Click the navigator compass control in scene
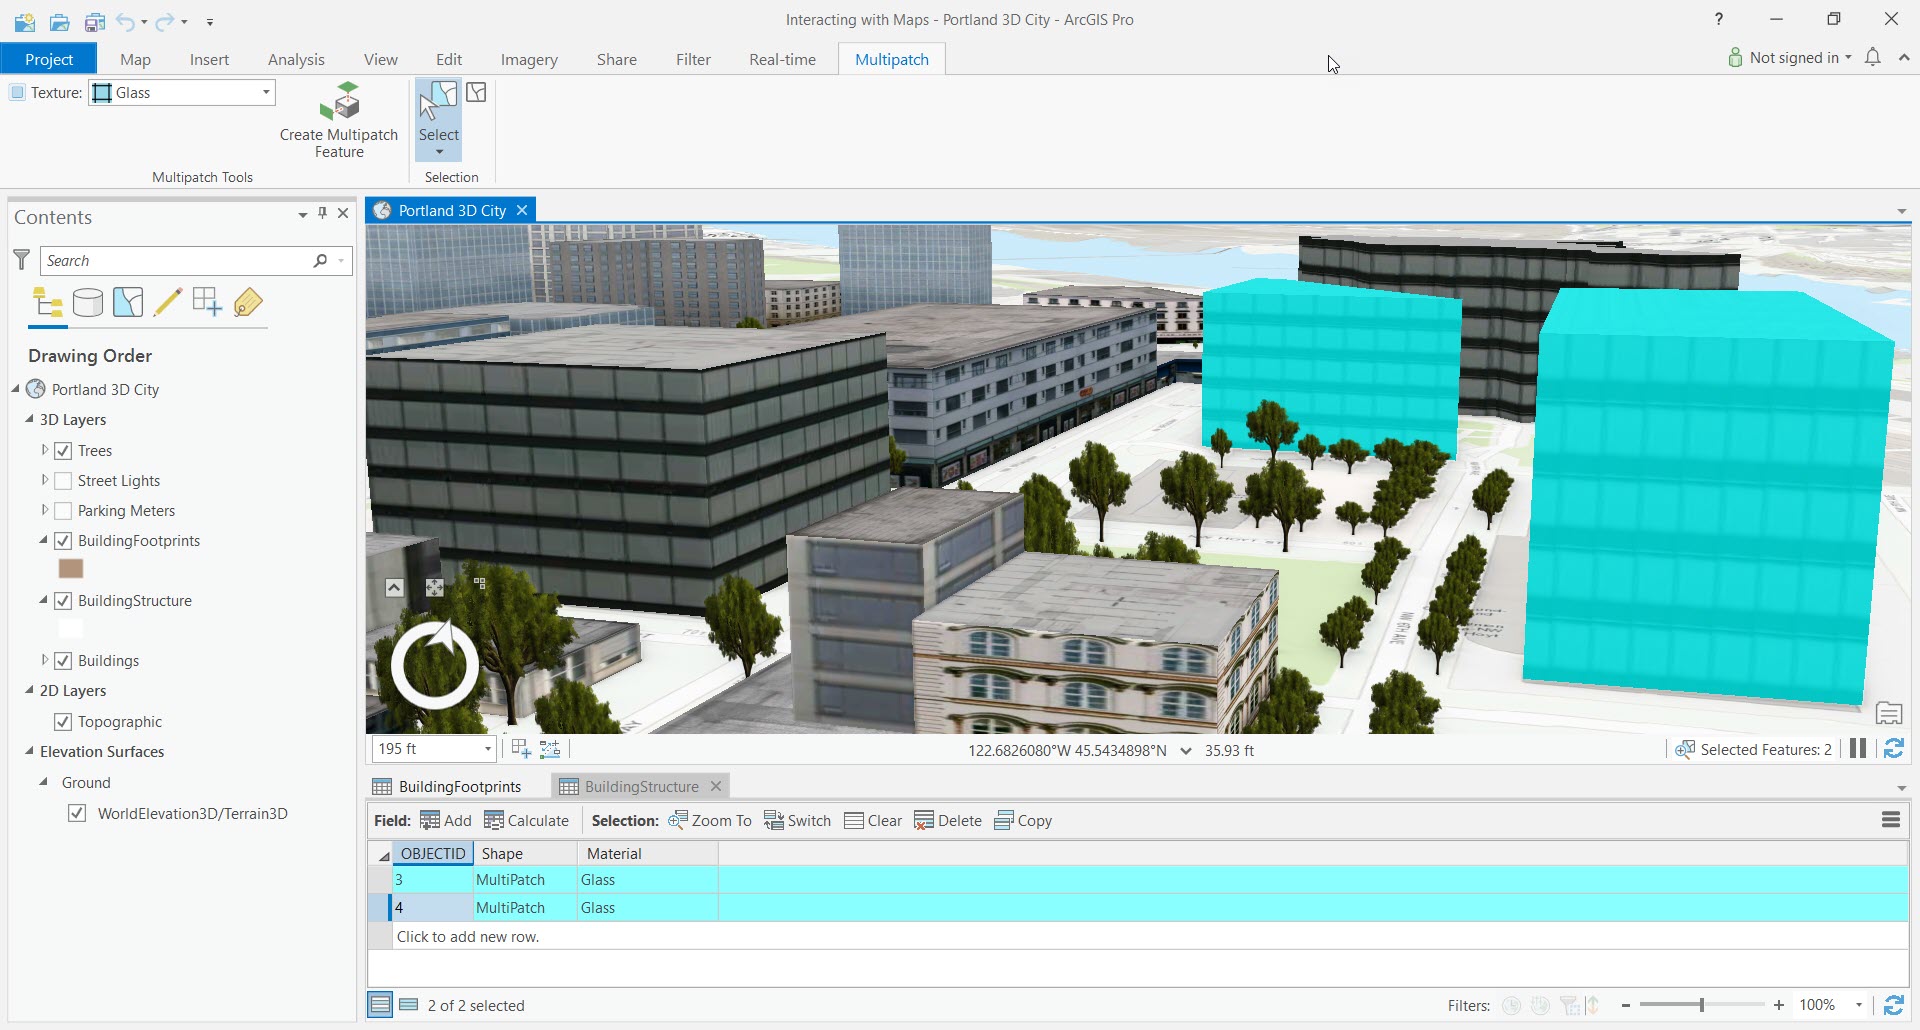This screenshot has width=1920, height=1030. click(435, 665)
